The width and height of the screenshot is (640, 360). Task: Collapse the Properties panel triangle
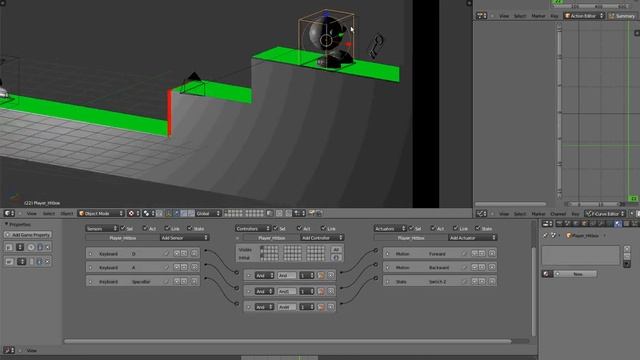(7, 224)
